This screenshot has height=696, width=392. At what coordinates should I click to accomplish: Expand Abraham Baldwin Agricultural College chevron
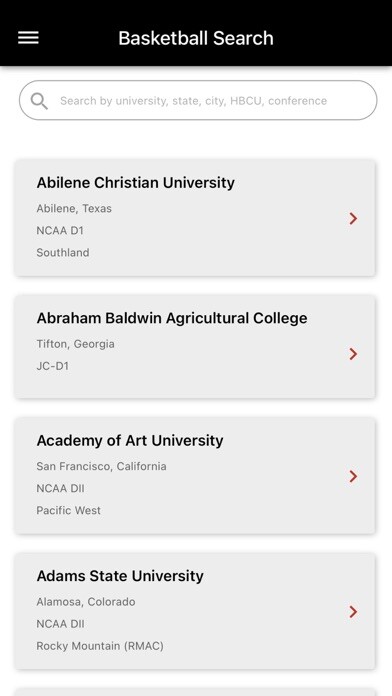click(x=353, y=354)
